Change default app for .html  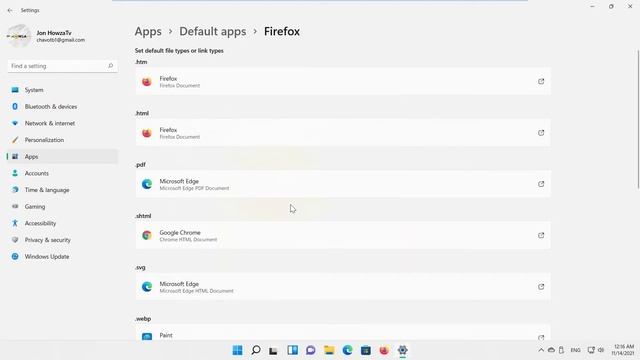point(343,133)
